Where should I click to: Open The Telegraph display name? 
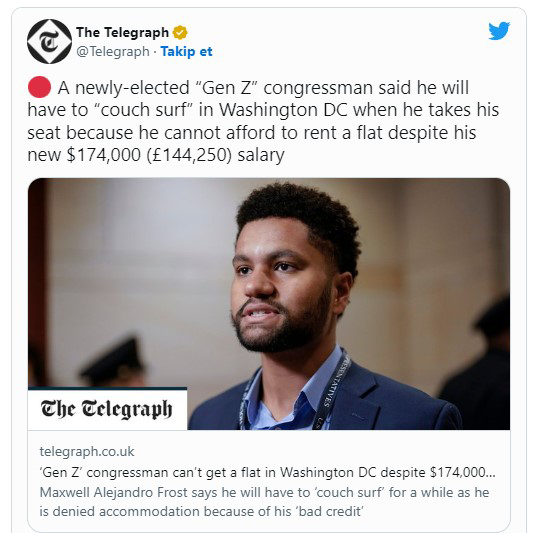click(x=123, y=33)
